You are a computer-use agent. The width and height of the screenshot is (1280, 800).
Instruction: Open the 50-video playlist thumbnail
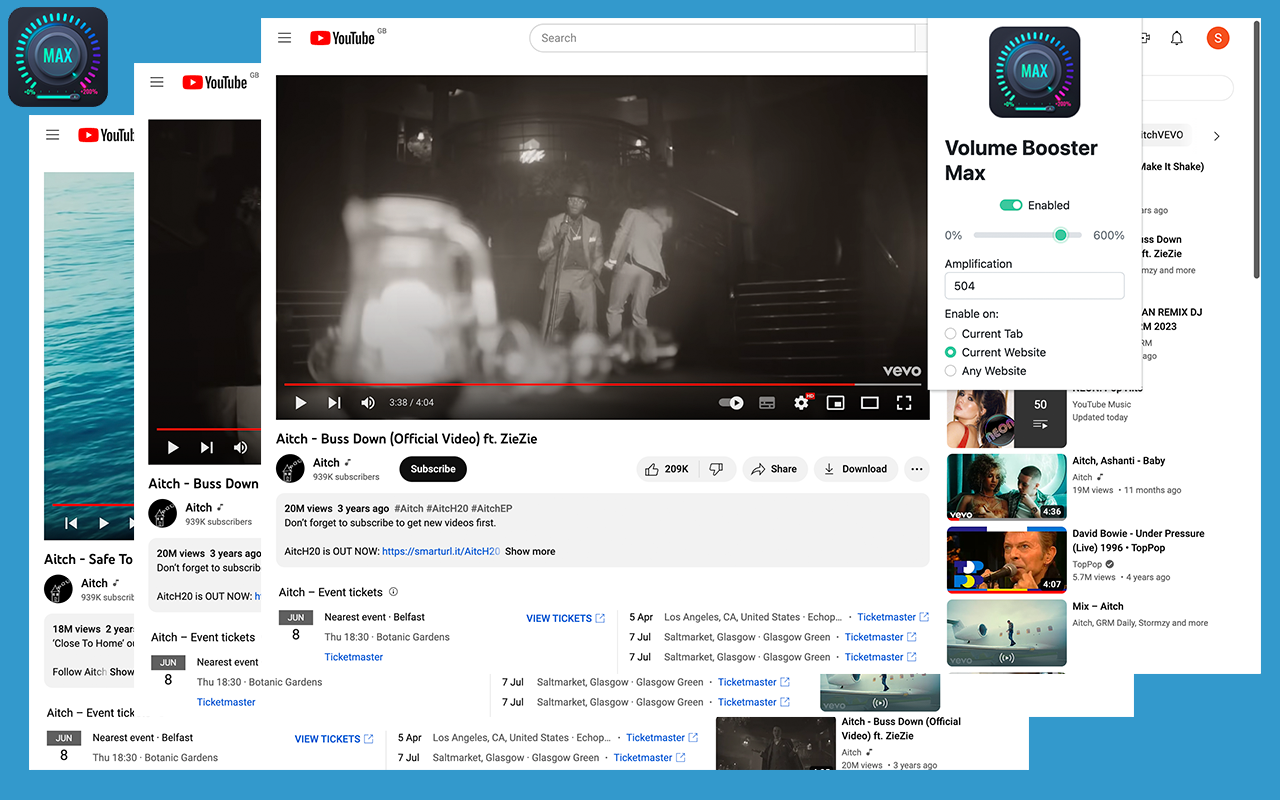point(1006,417)
